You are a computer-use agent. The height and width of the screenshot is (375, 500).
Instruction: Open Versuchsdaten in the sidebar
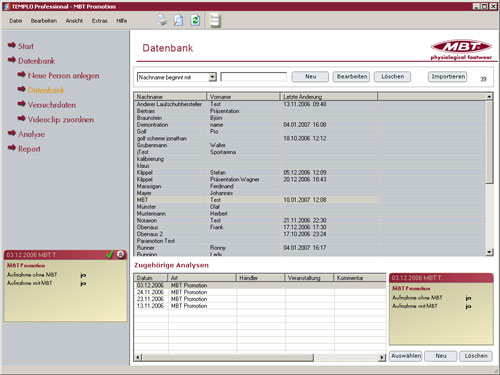click(x=52, y=105)
